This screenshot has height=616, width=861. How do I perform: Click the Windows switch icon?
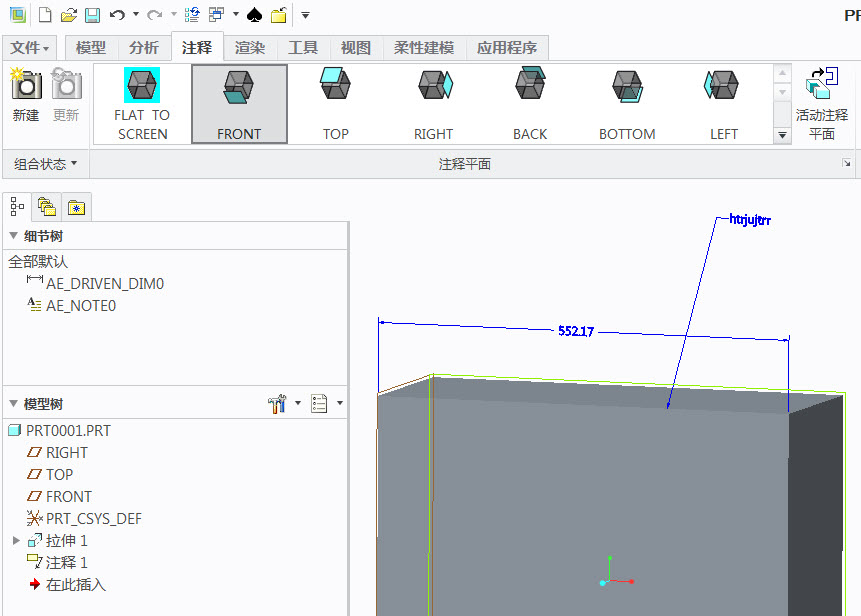click(216, 15)
